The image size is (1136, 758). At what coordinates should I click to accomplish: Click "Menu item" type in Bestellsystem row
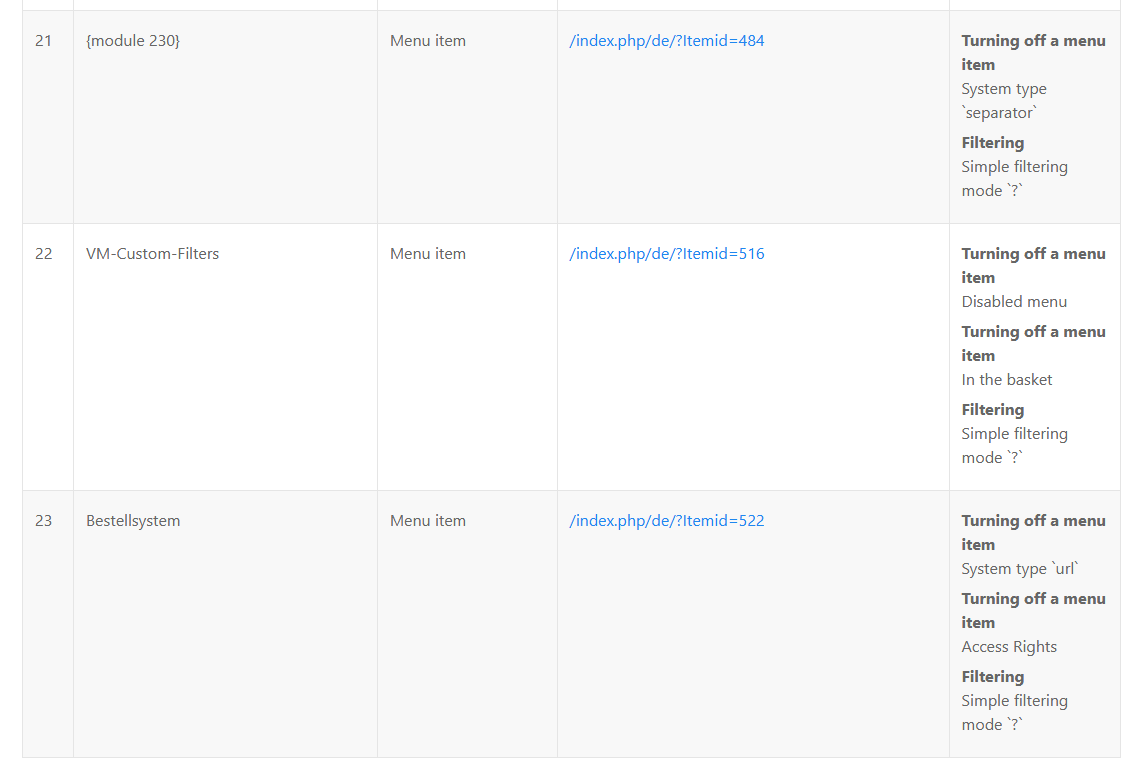428,521
